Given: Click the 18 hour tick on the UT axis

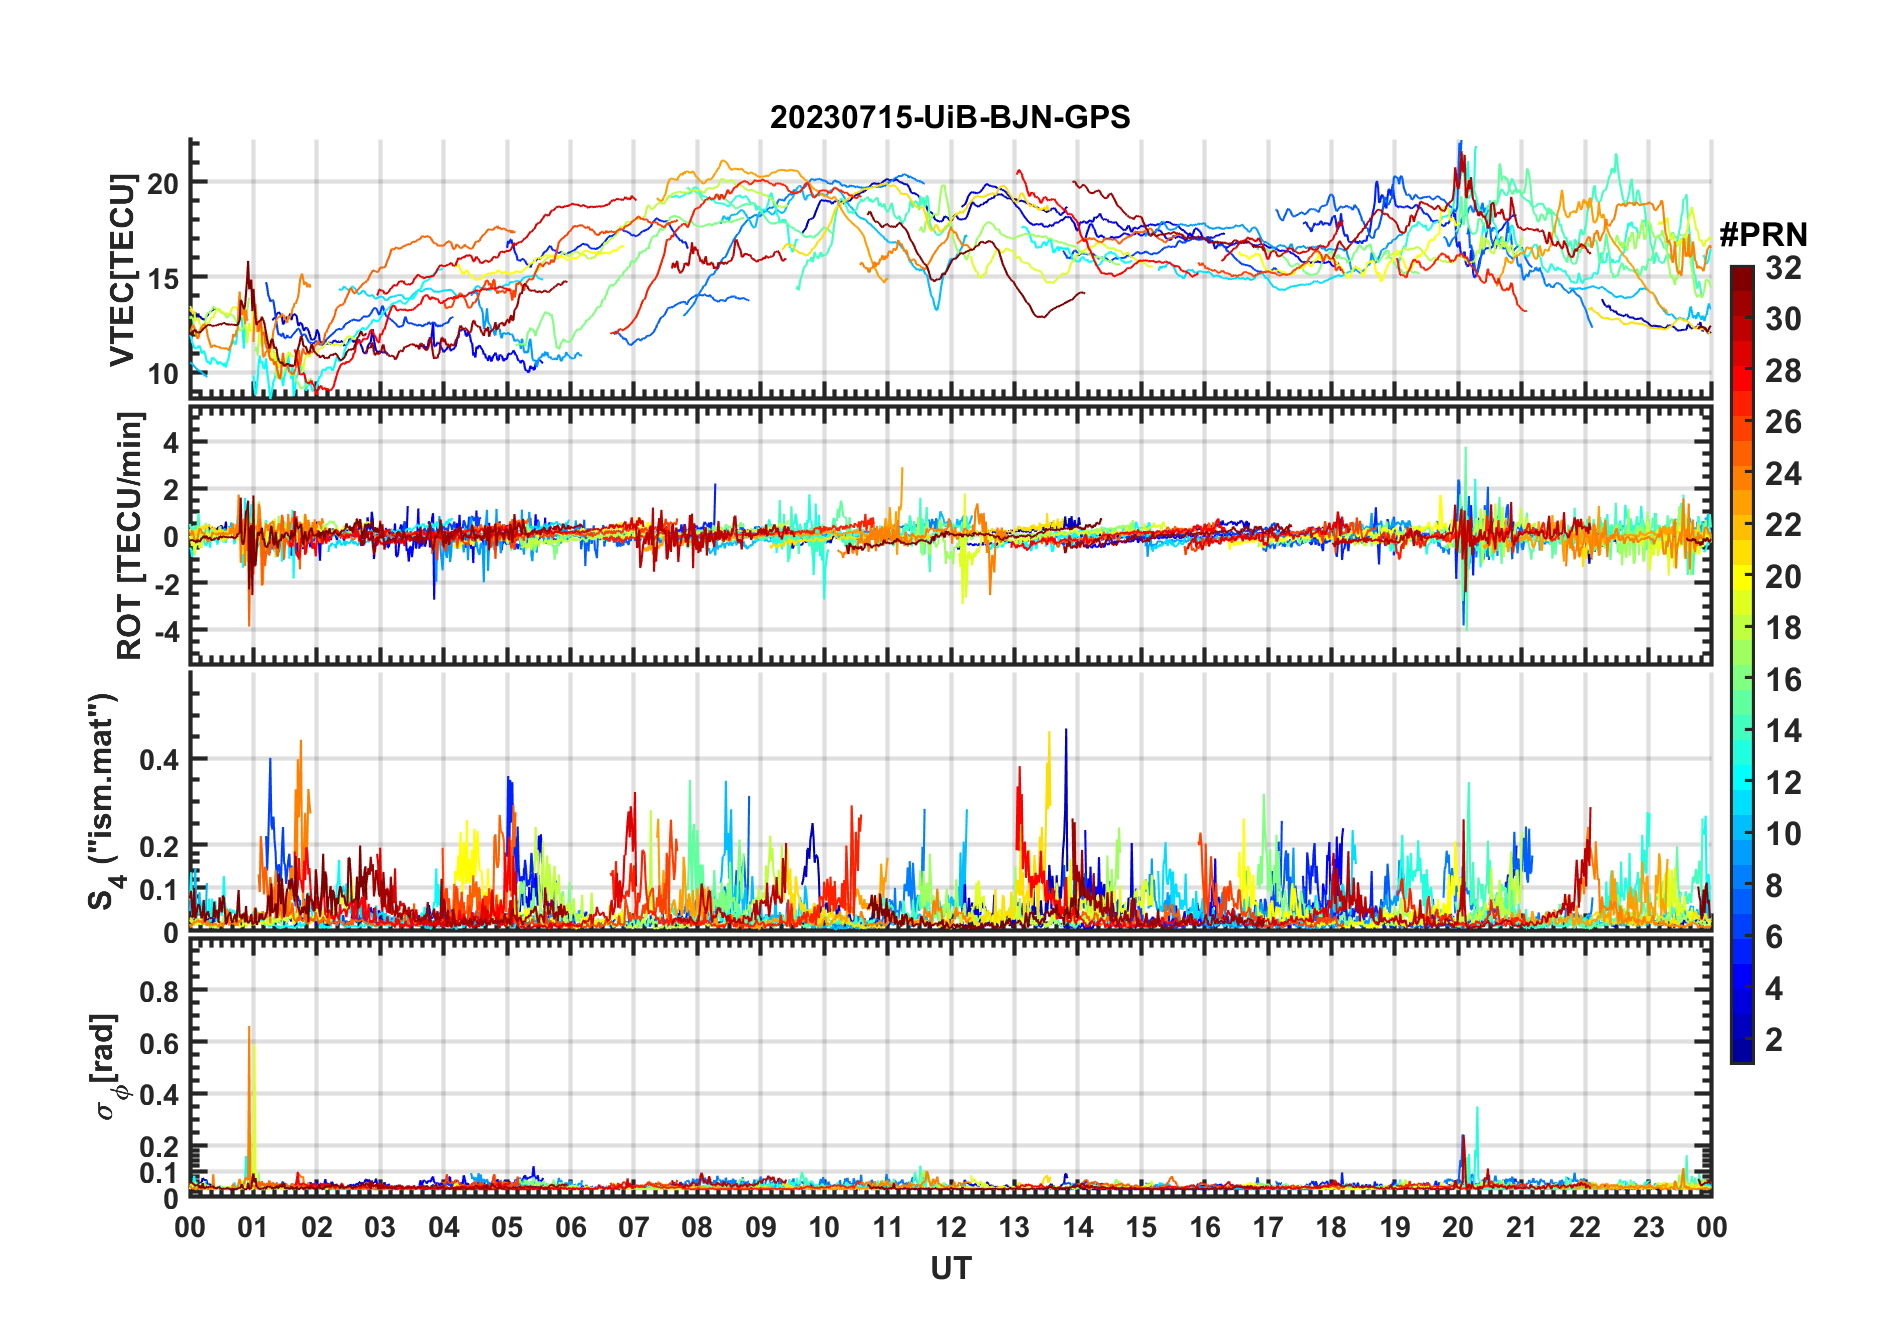Looking at the screenshot, I should pyautogui.click(x=1331, y=1227).
